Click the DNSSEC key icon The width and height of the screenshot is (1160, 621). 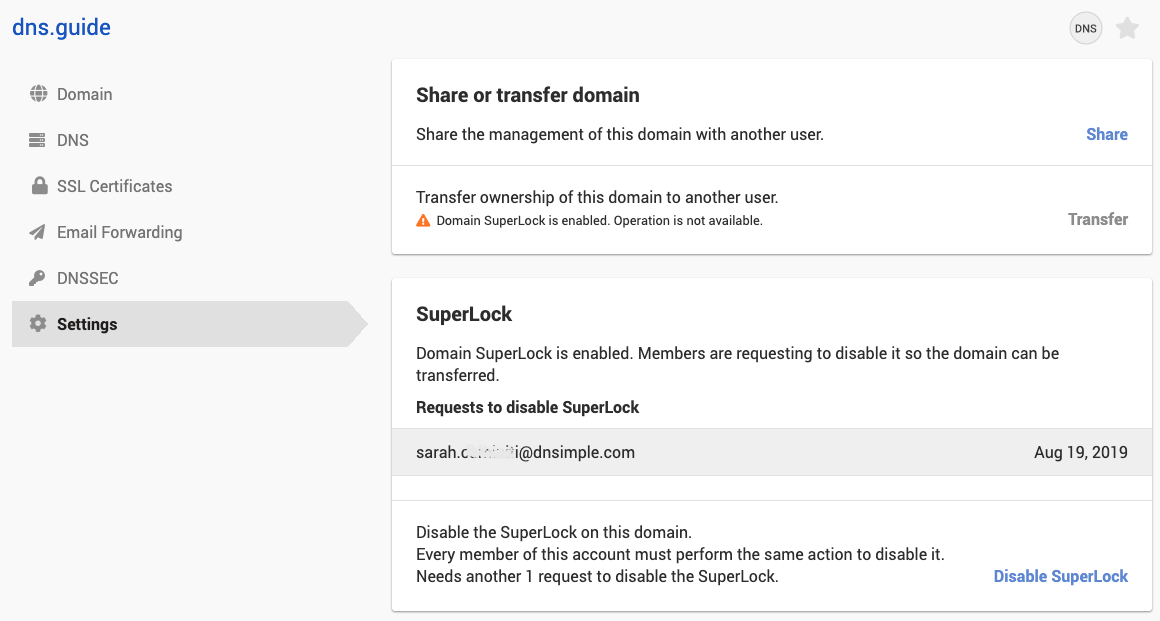[x=38, y=278]
